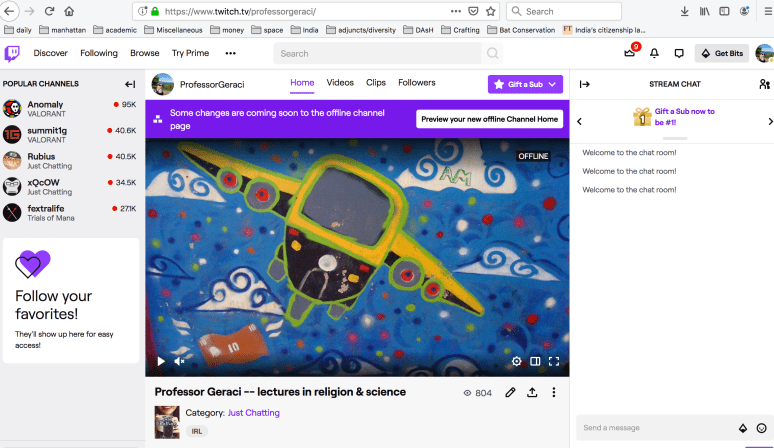Screen dimensions: 774x448
Task: Click Preview your new offline Channel Home
Action: [489, 119]
